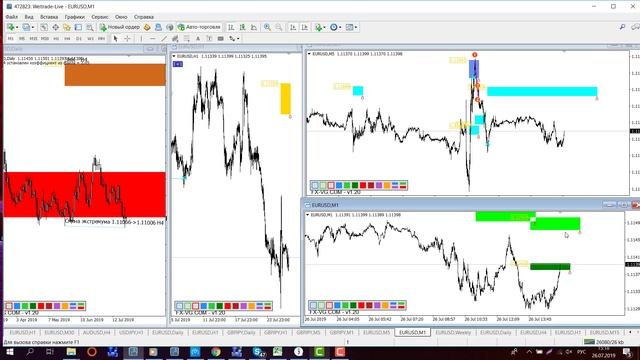Toggle the H4 timeframe button

click(67, 38)
